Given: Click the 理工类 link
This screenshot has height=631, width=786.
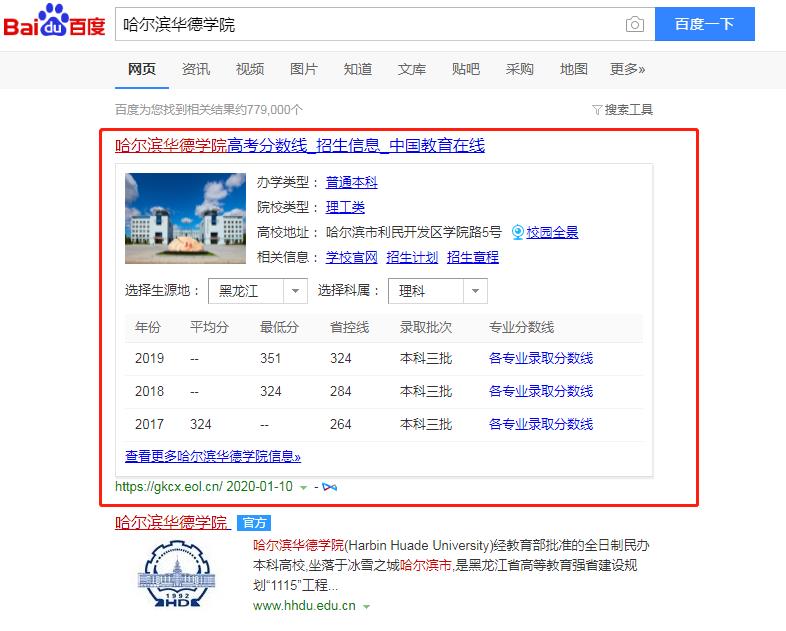Looking at the screenshot, I should click(x=345, y=207).
